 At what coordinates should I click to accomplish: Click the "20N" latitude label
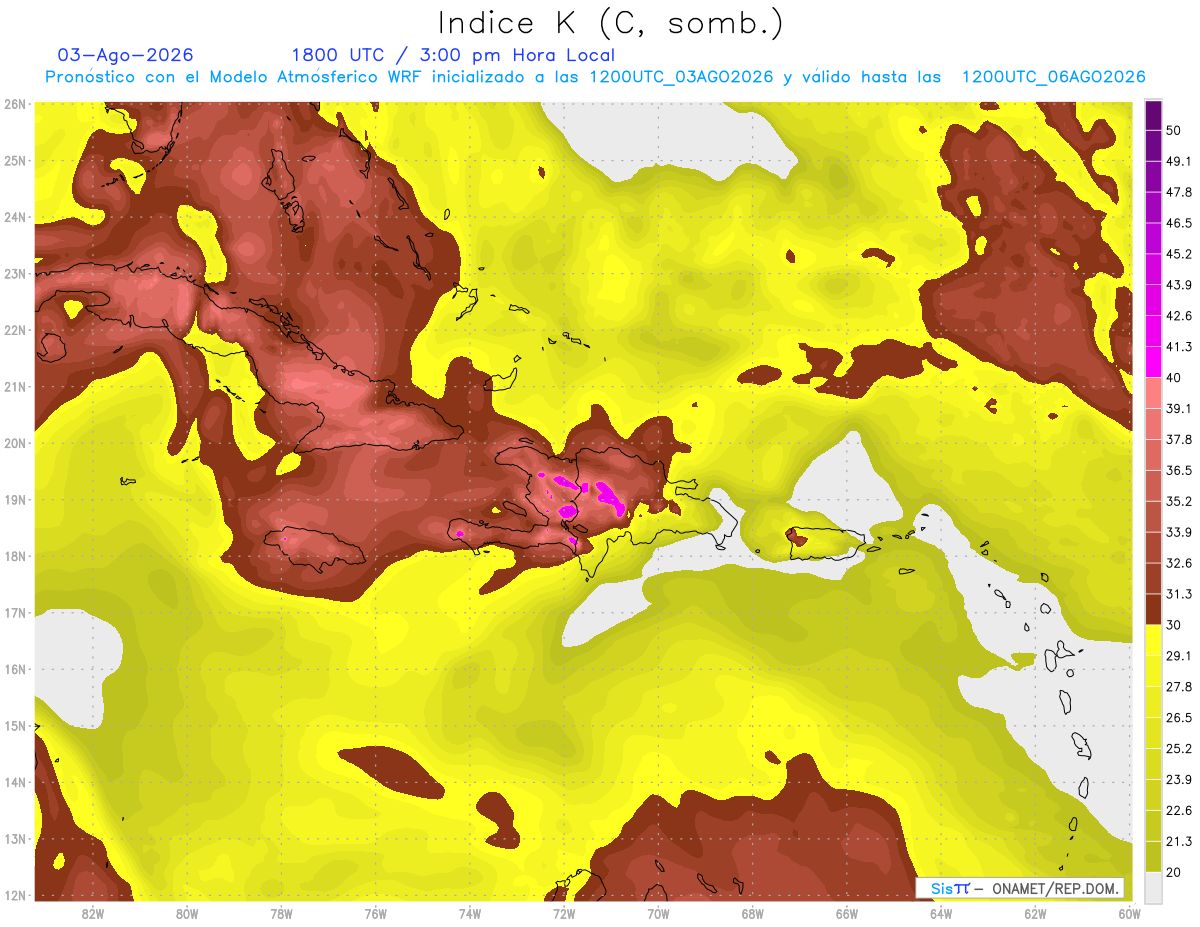pyautogui.click(x=14, y=443)
